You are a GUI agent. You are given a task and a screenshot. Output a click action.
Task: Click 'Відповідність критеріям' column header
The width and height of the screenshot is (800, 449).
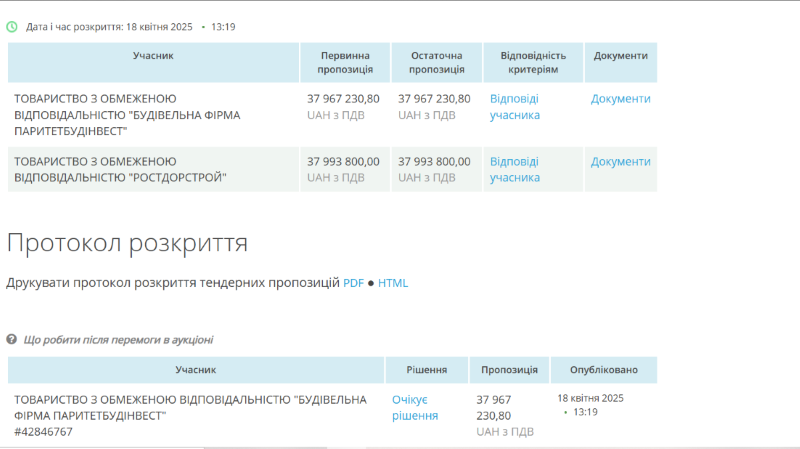tap(533, 62)
